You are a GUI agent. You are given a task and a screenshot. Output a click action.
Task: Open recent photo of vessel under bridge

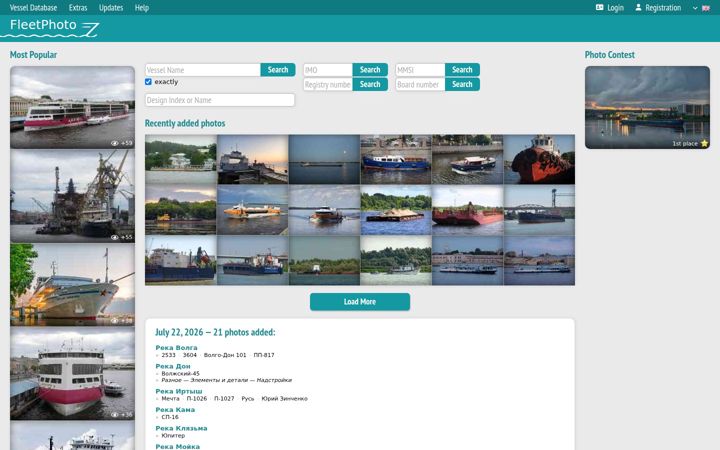click(x=539, y=210)
